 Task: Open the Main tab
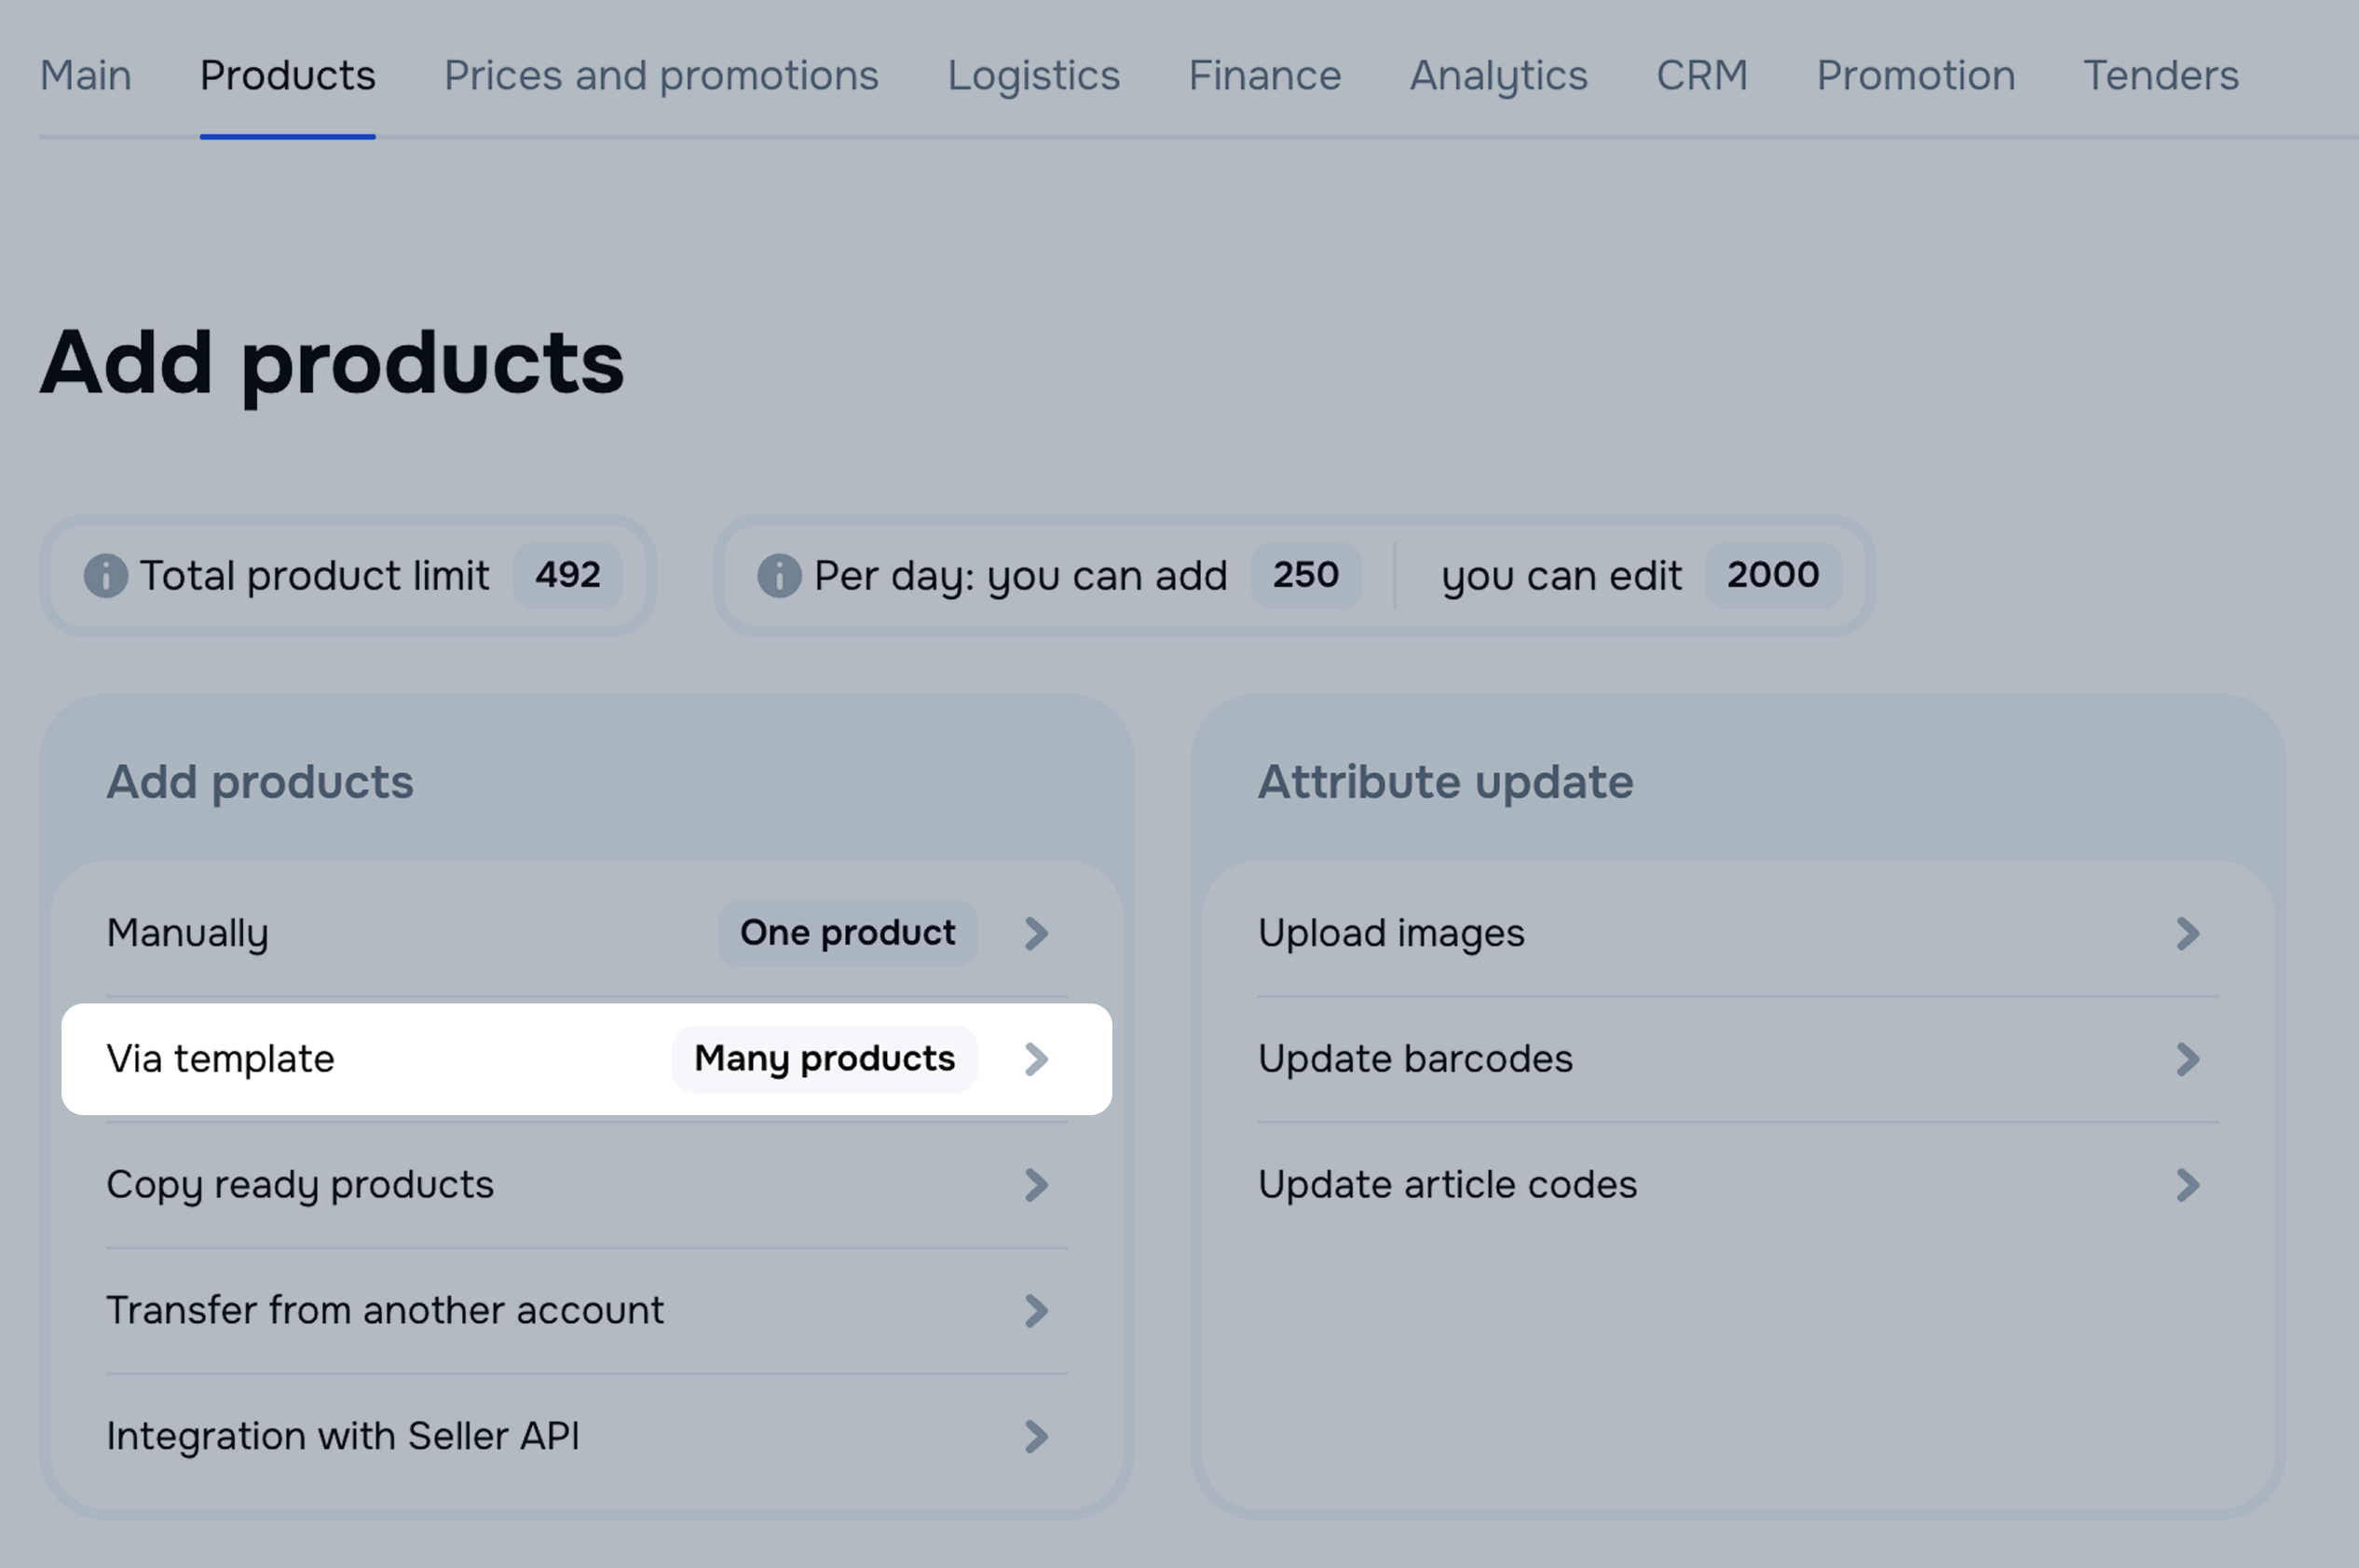coord(85,76)
